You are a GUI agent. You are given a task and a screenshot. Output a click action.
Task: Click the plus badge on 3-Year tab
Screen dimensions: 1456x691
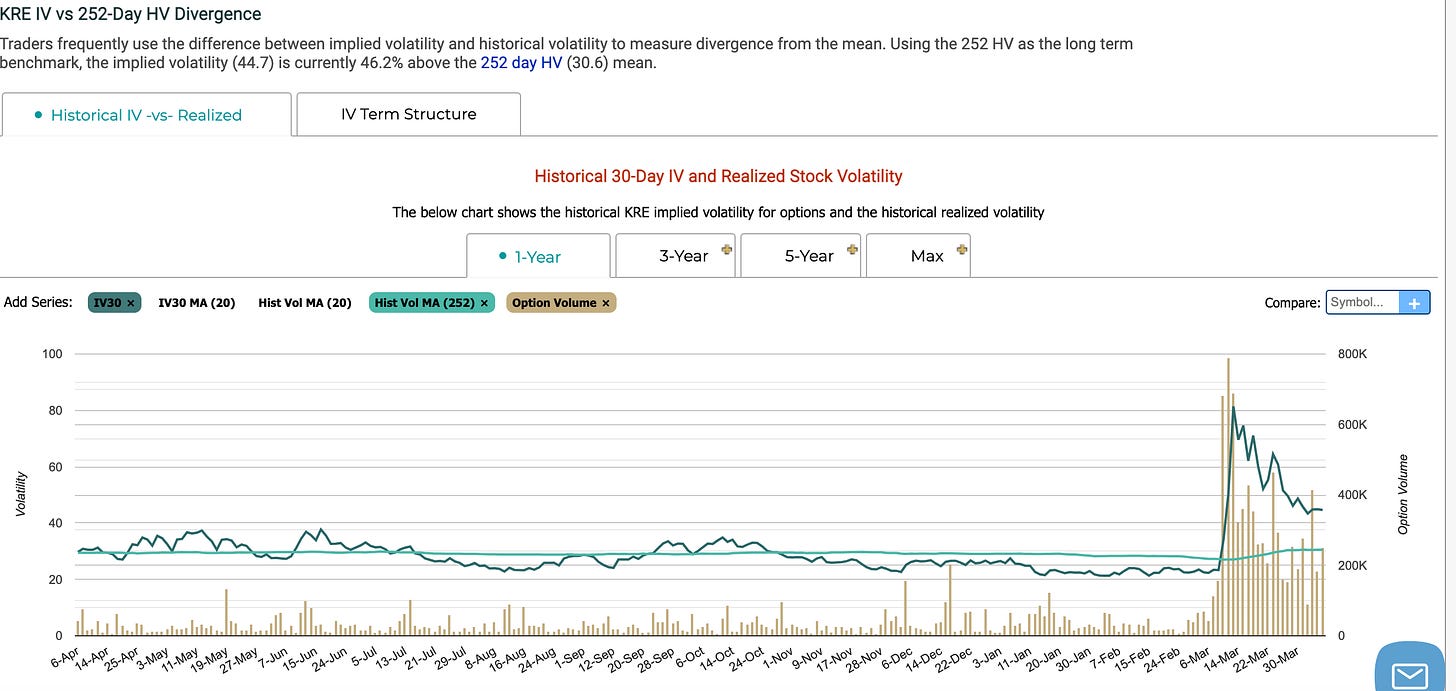point(726,249)
